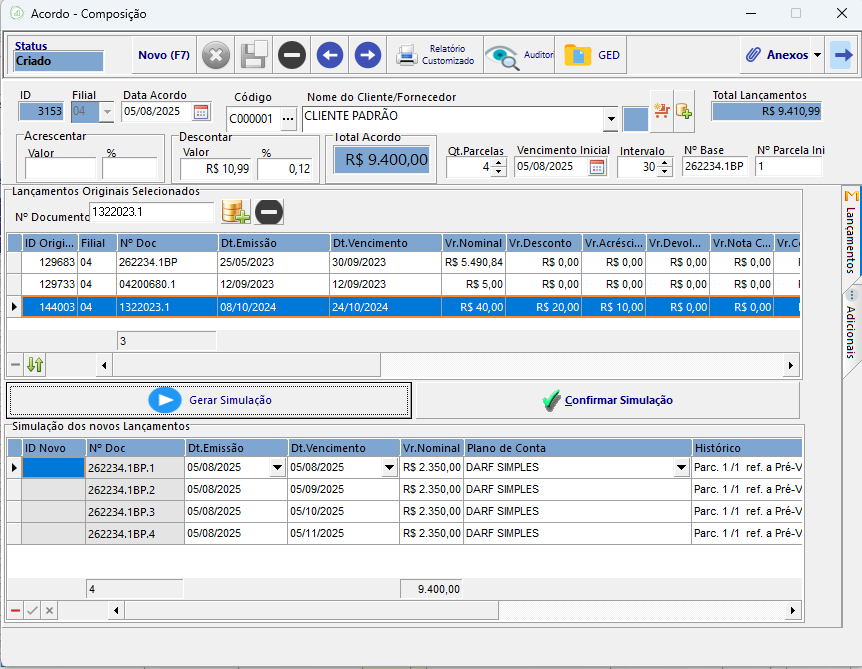Open Dt.Emissão dropdown for 262234.1BP.1
Image resolution: width=862 pixels, height=669 pixels.
click(x=277, y=468)
